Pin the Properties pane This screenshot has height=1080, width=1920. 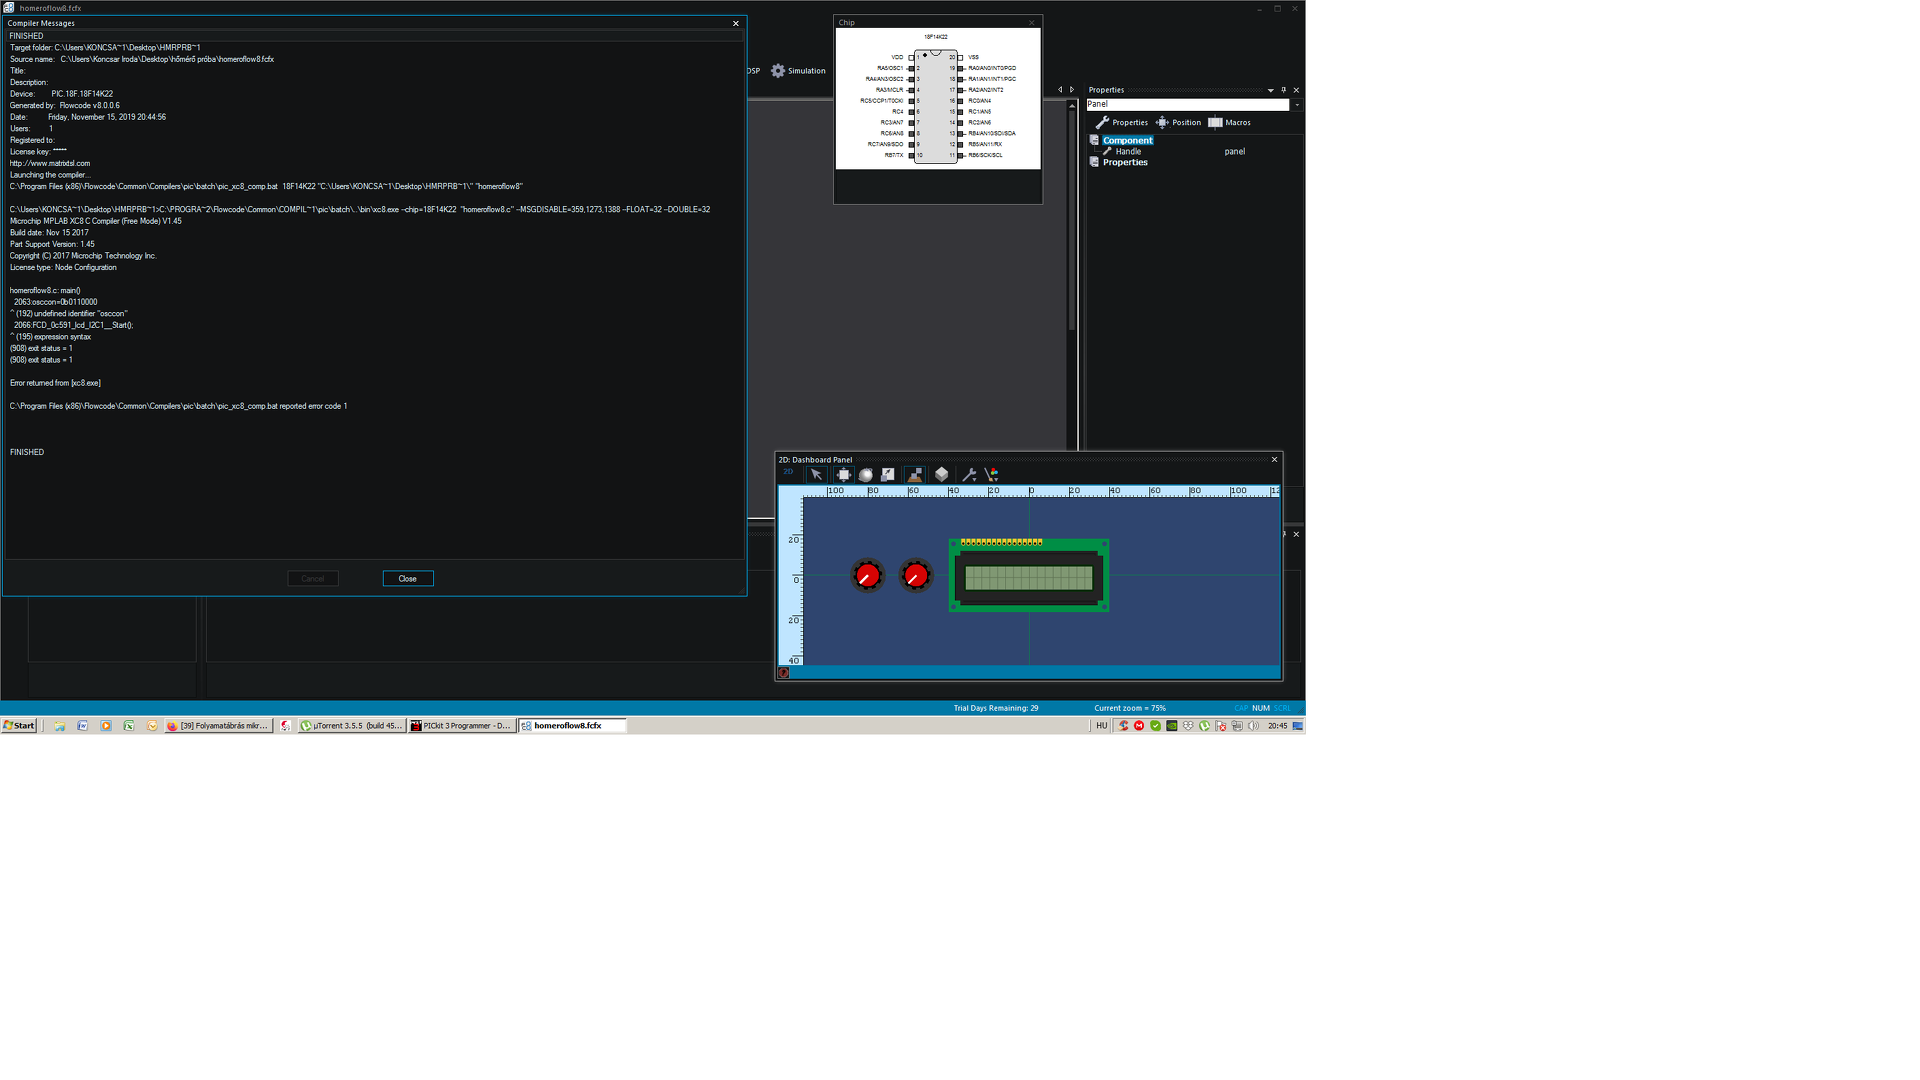pos(1284,91)
